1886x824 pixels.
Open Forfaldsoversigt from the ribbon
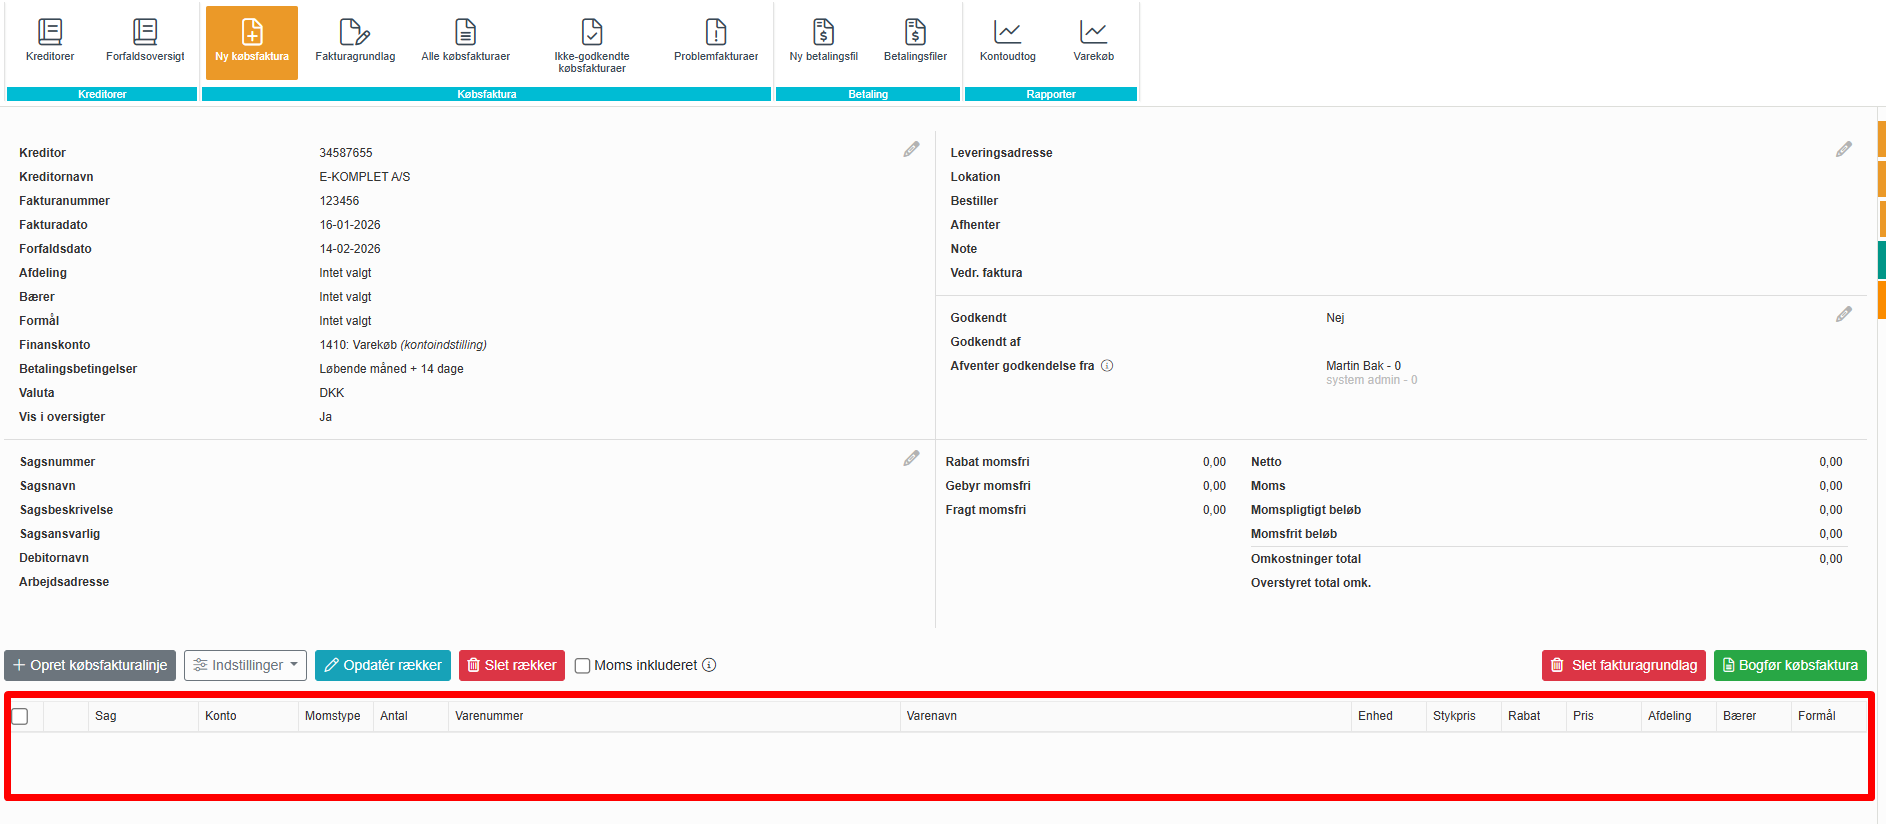point(145,41)
